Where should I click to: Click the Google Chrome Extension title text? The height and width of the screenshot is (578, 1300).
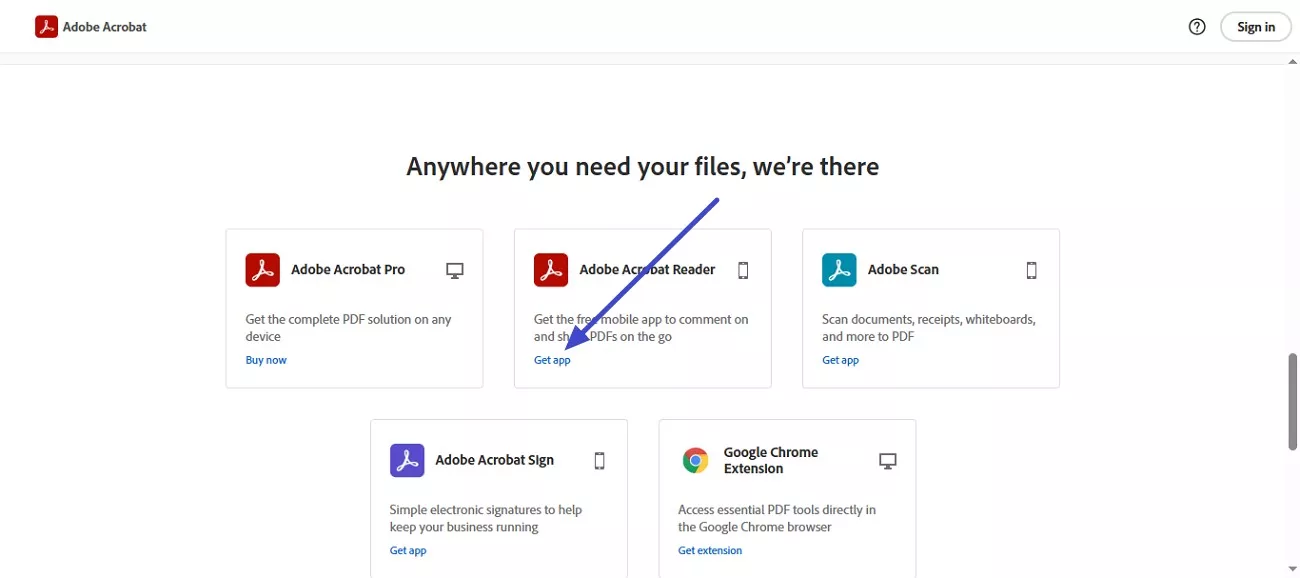771,461
